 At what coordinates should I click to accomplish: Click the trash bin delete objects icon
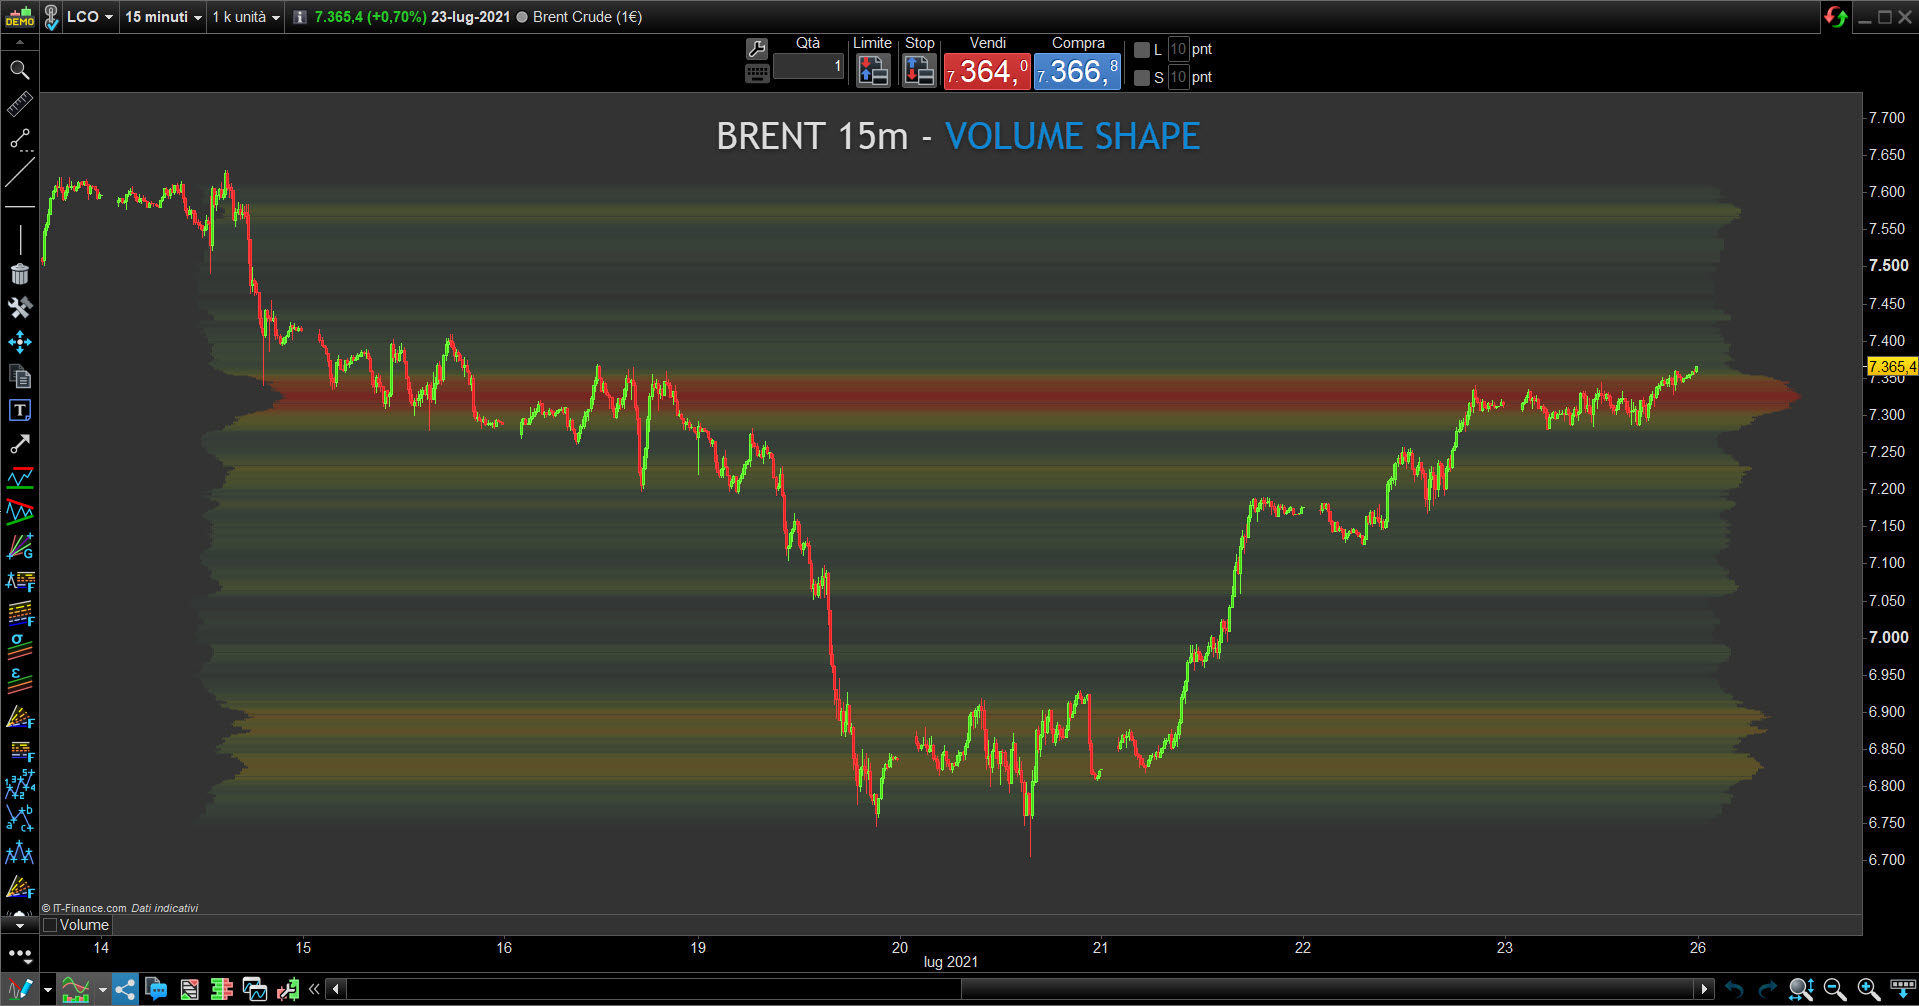(x=19, y=274)
